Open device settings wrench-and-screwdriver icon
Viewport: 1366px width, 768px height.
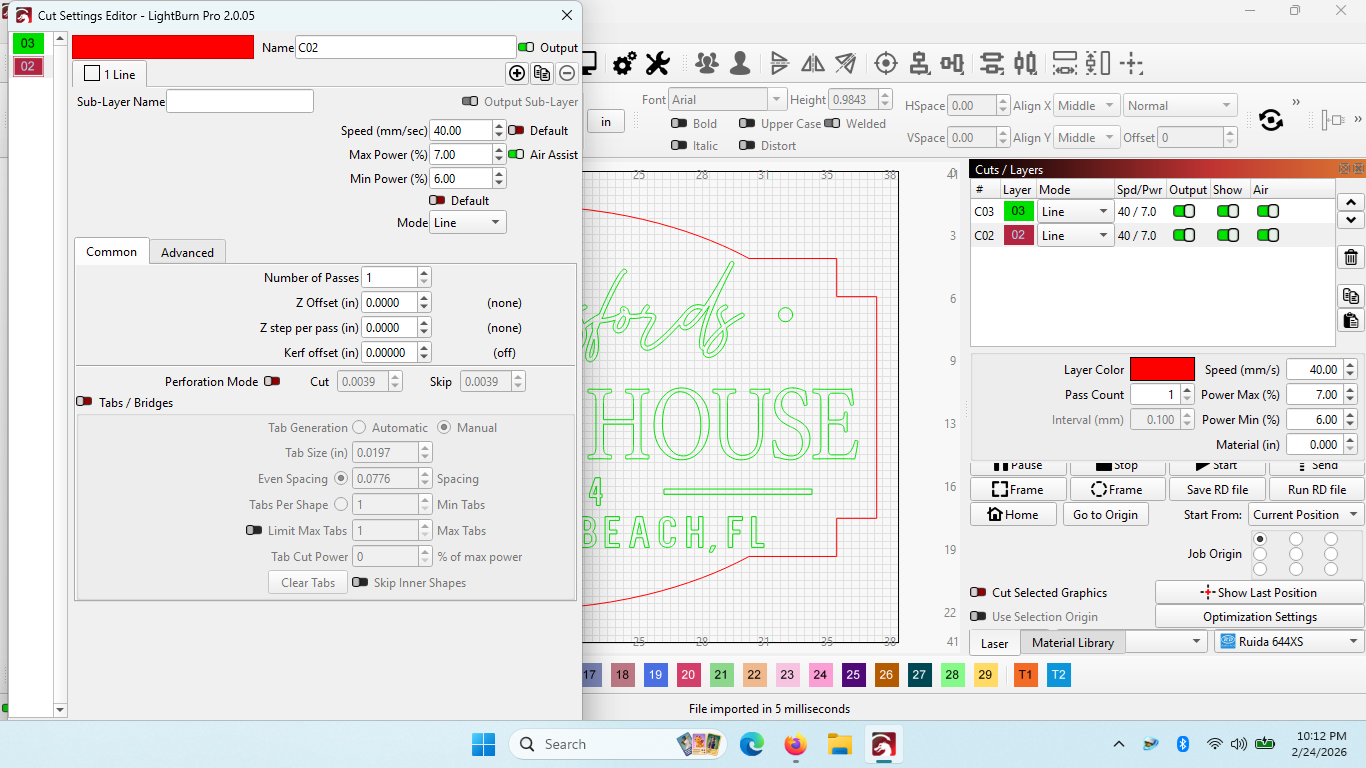click(x=657, y=64)
